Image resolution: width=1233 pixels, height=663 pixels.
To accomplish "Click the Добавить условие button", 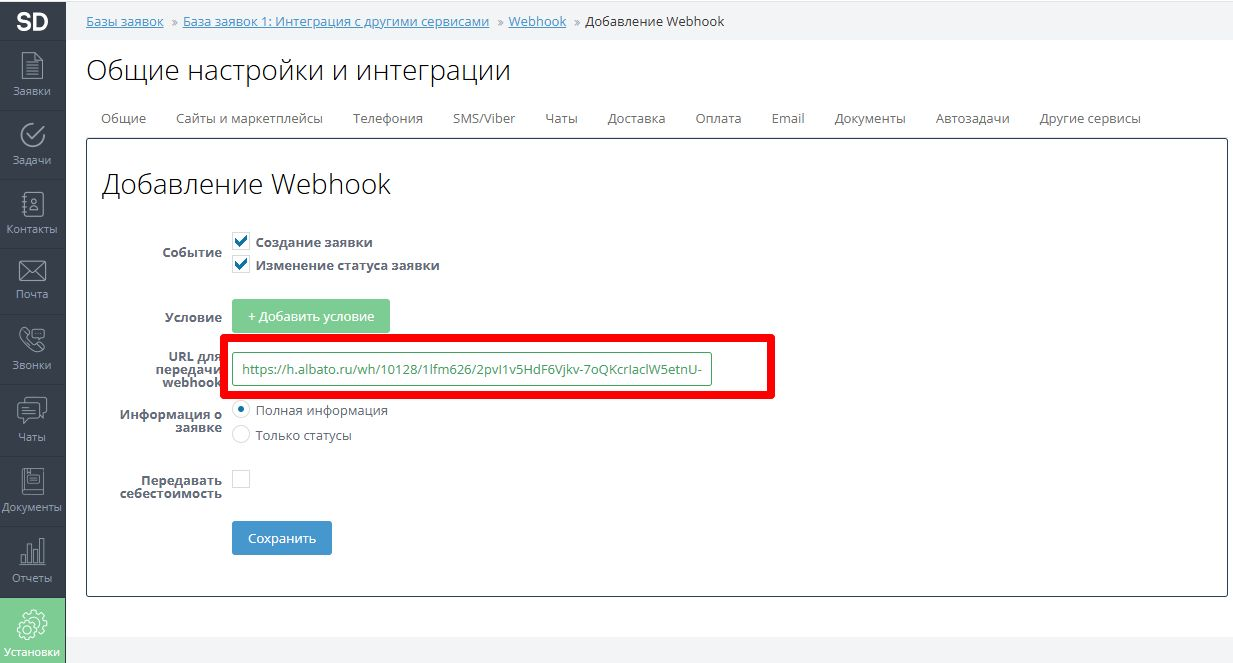I will point(310,316).
